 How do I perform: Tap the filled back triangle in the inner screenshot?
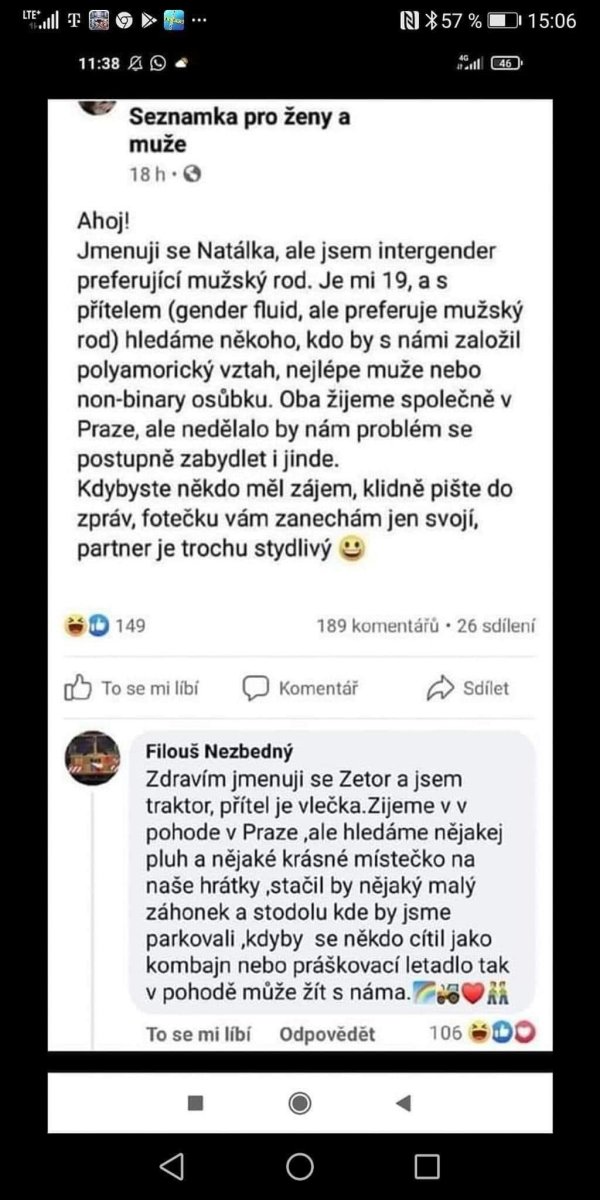point(404,1103)
